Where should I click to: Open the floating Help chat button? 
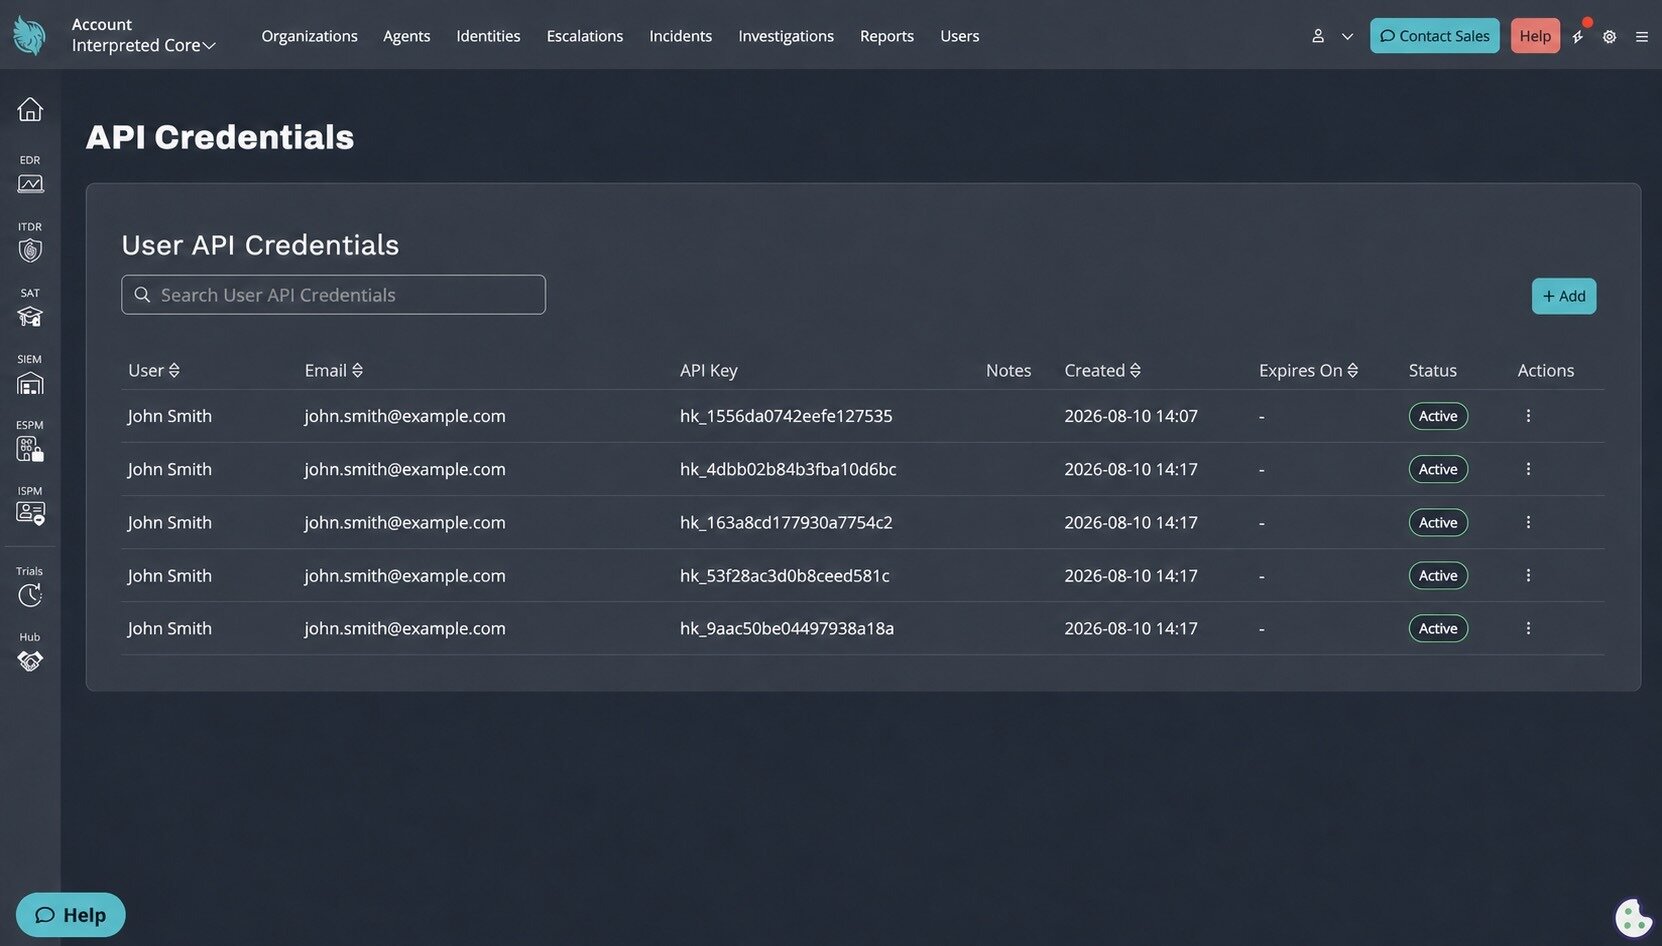[x=70, y=915]
